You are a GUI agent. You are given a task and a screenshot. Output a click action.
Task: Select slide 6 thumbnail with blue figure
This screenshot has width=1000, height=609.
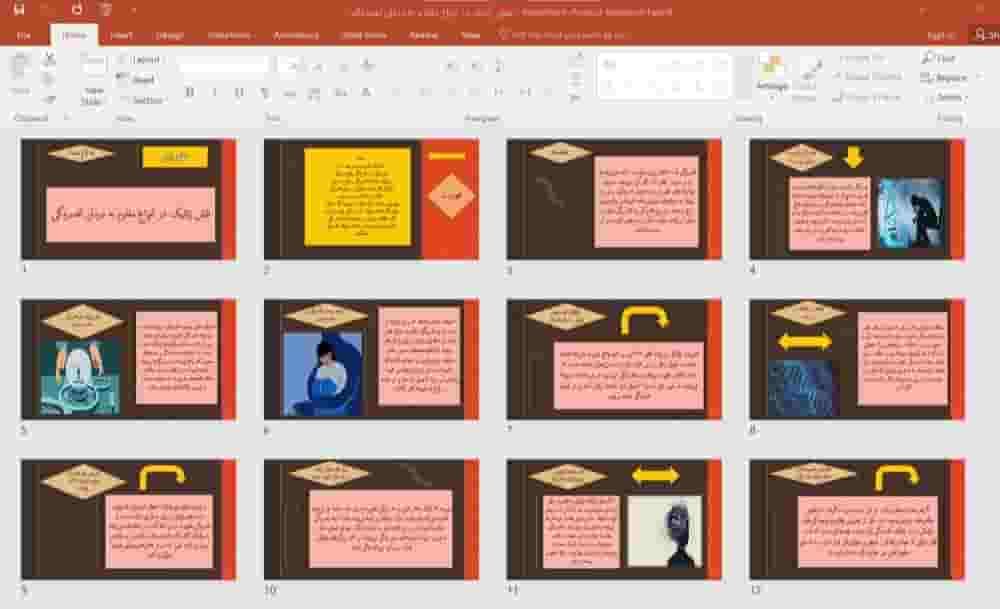pos(371,359)
